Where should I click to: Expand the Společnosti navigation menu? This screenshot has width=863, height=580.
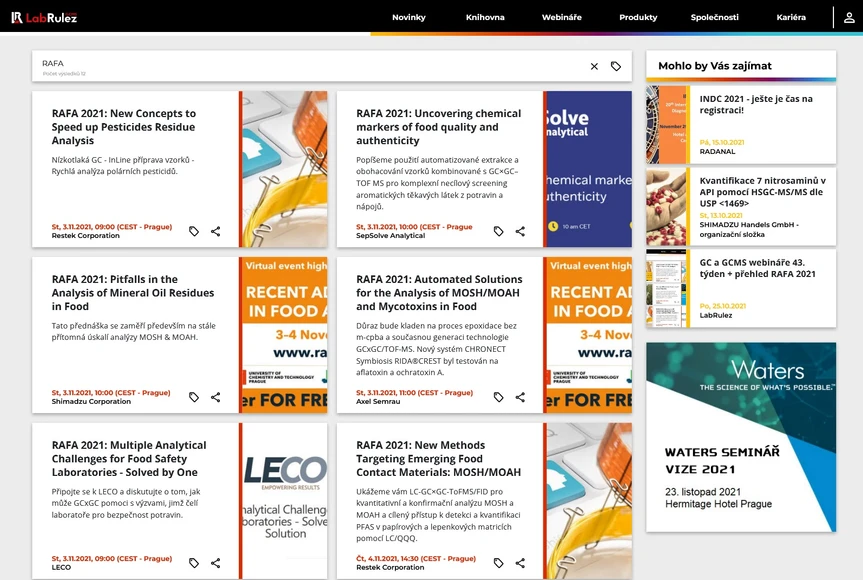click(714, 17)
